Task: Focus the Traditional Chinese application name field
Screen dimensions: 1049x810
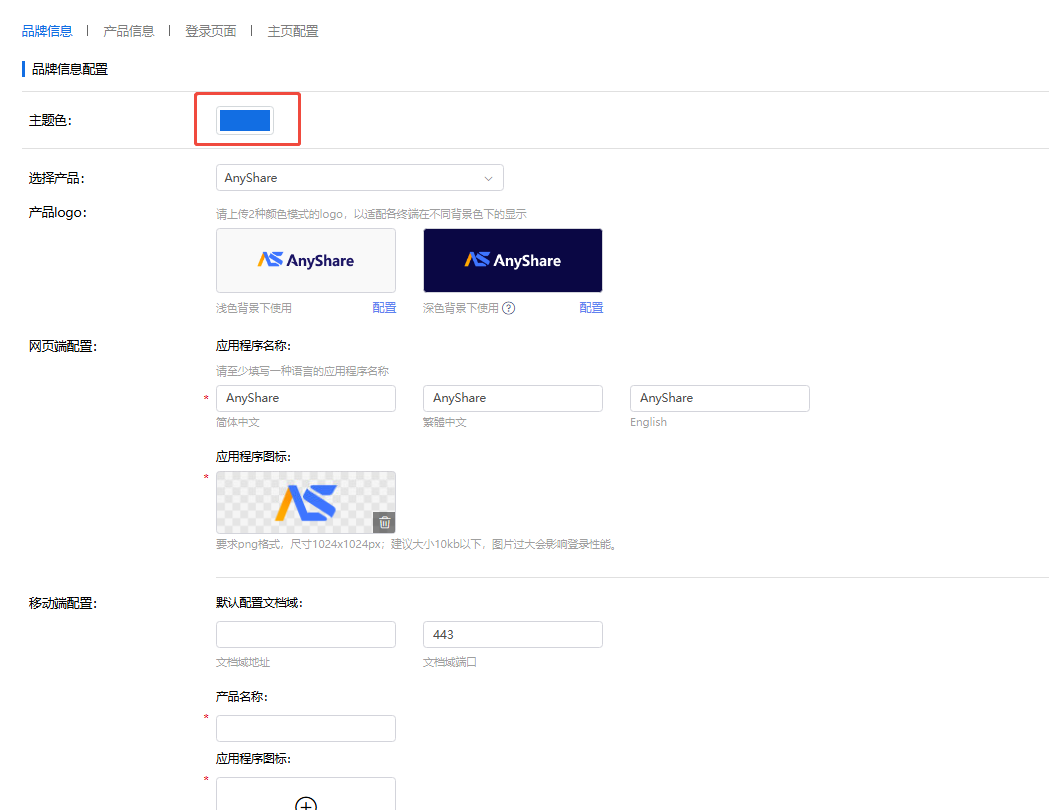Action: (513, 398)
